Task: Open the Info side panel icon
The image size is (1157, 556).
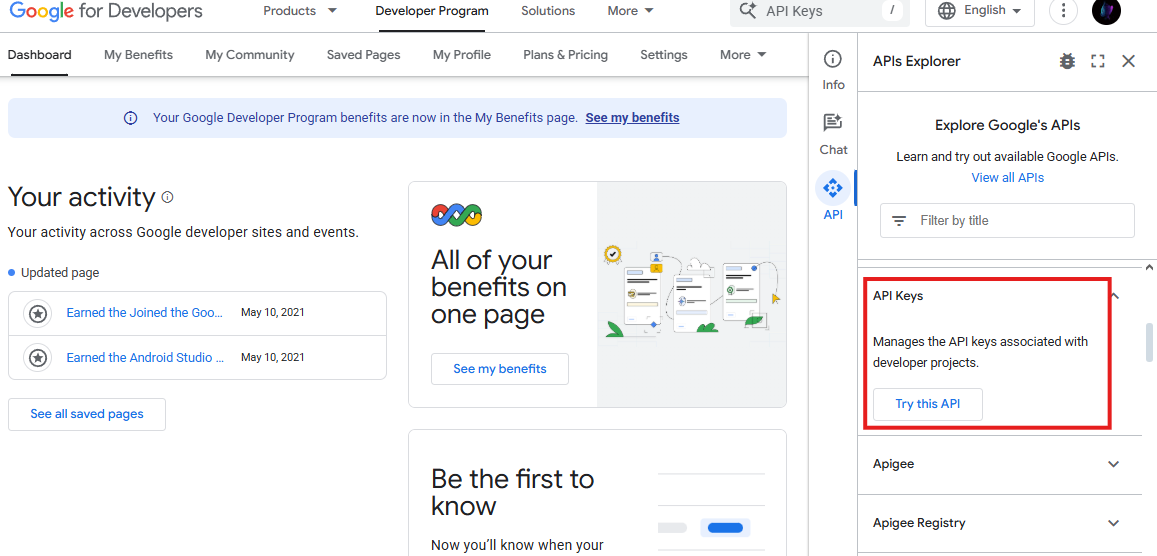Action: [x=833, y=69]
